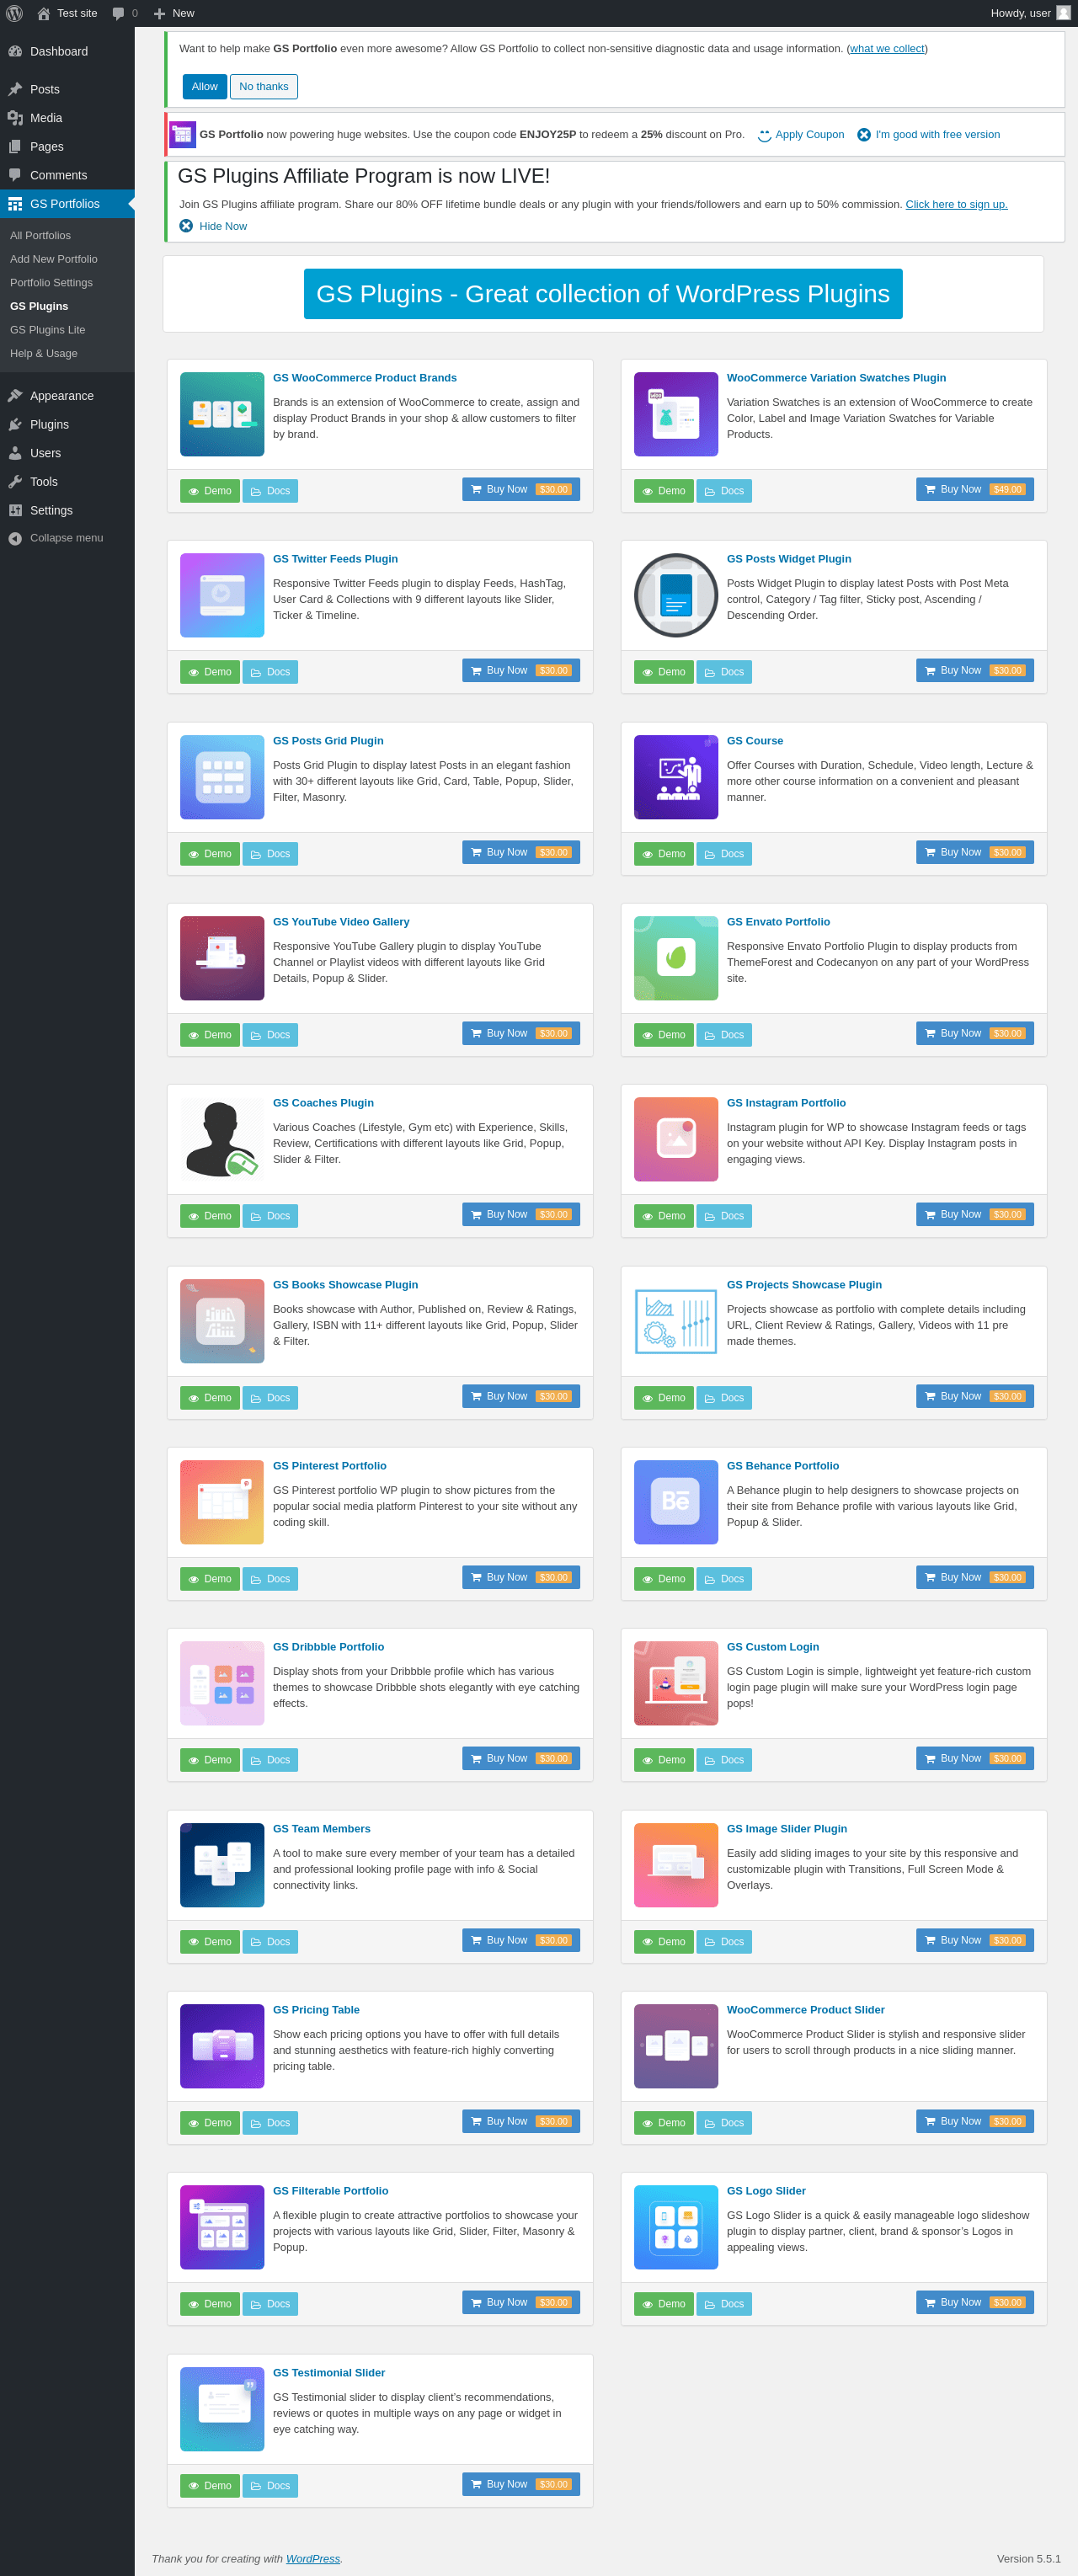Open Help & Usage submenu item
The width and height of the screenshot is (1078, 2576).
click(x=44, y=354)
